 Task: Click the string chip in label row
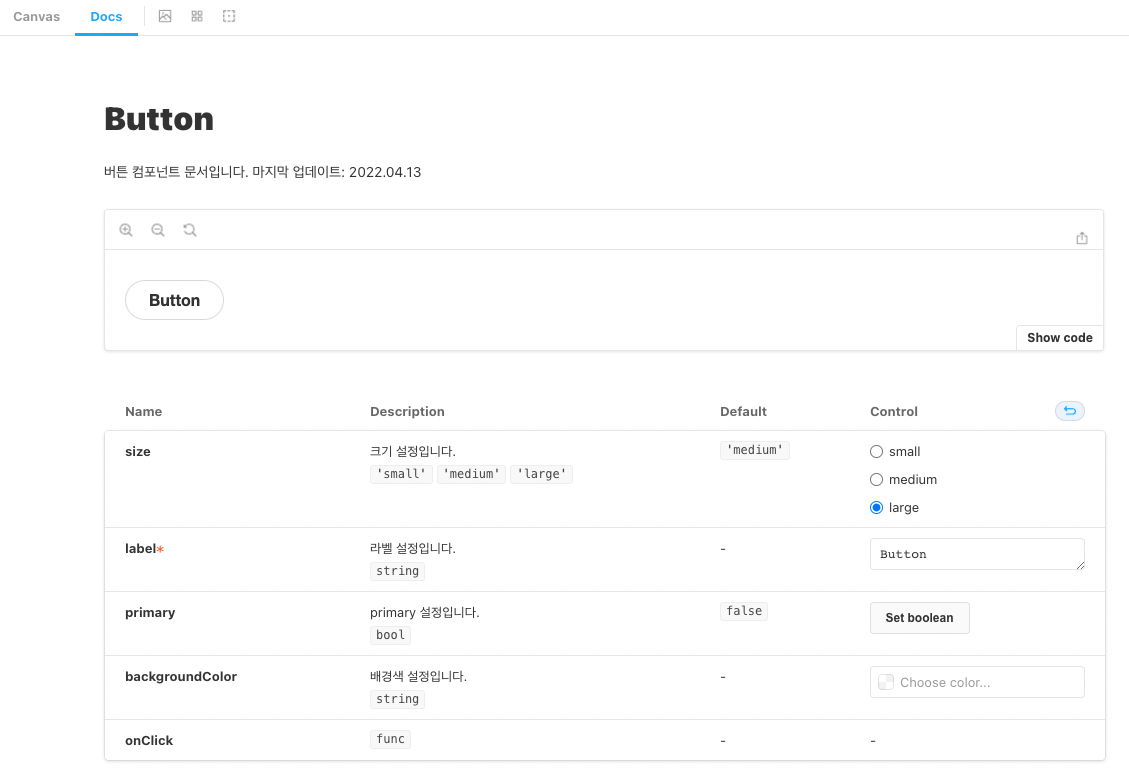pyautogui.click(x=397, y=571)
